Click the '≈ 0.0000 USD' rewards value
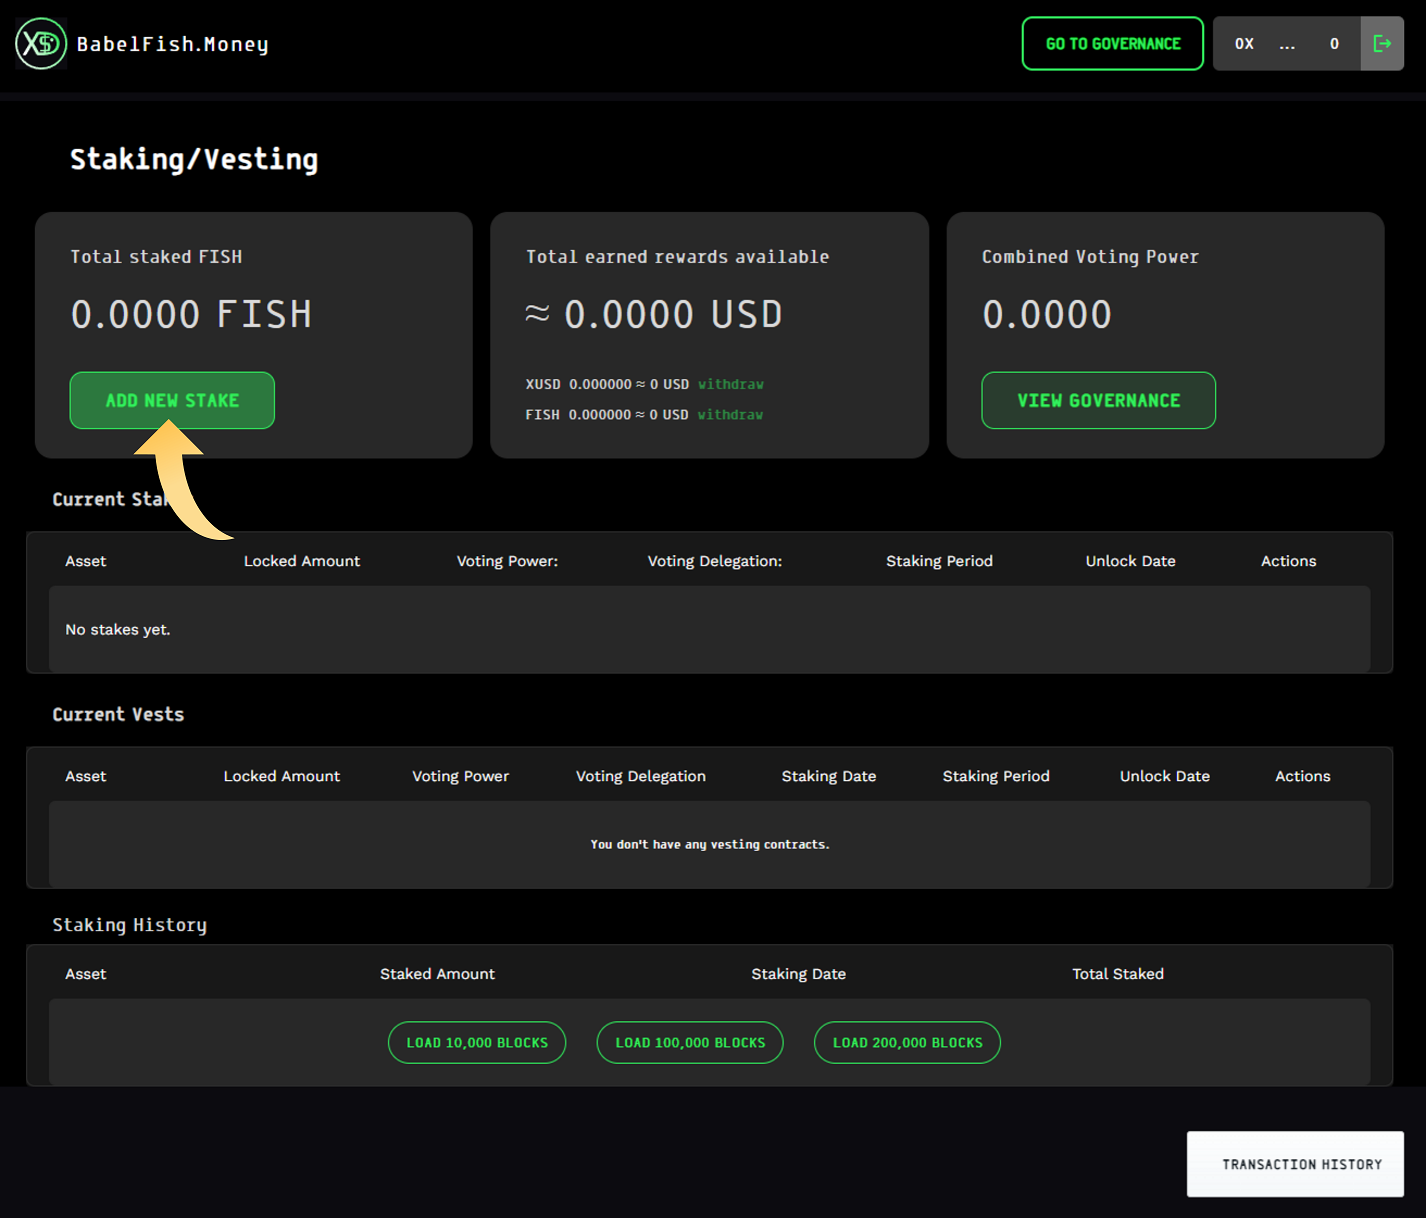Viewport: 1426px width, 1218px height. click(654, 314)
